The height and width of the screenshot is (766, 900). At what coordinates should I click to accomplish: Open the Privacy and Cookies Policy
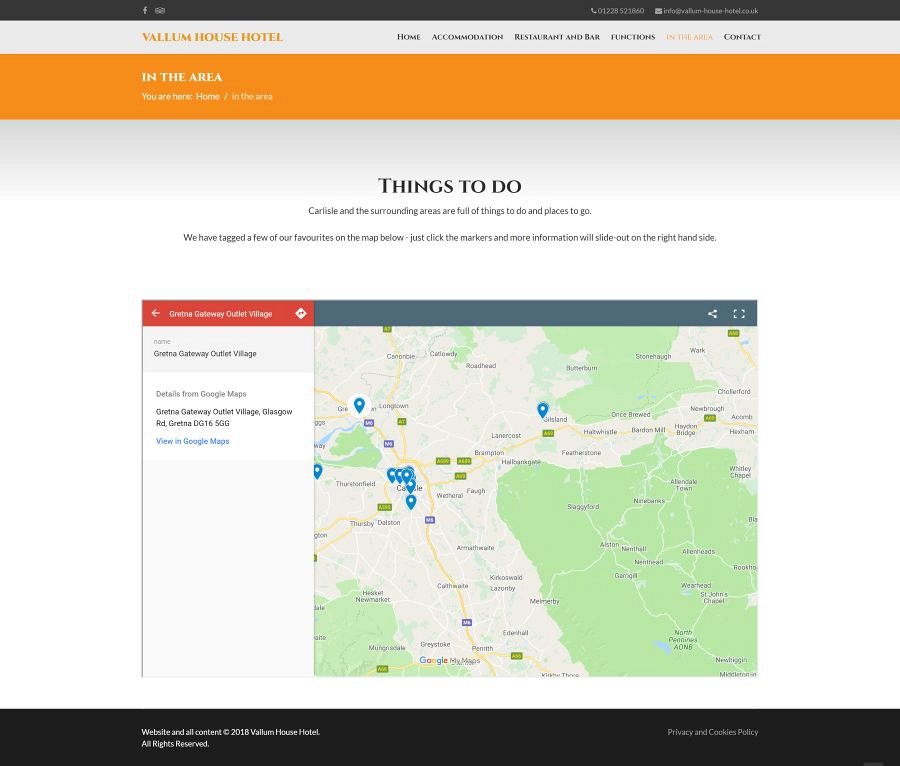tap(713, 732)
